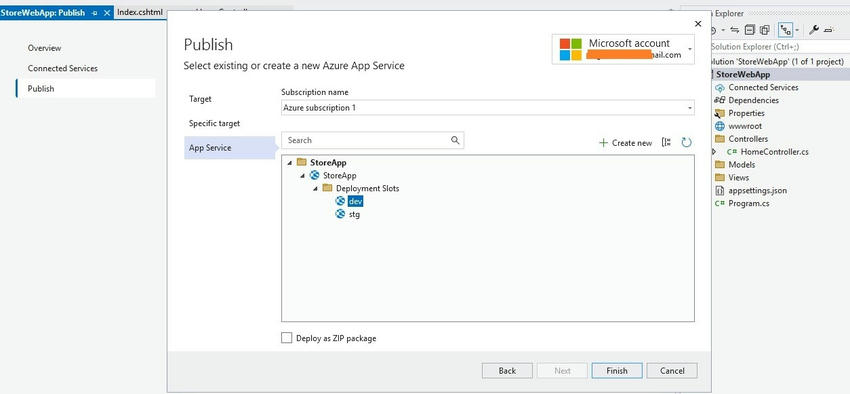
Task: Open the Overview page in sidebar
Action: (44, 48)
